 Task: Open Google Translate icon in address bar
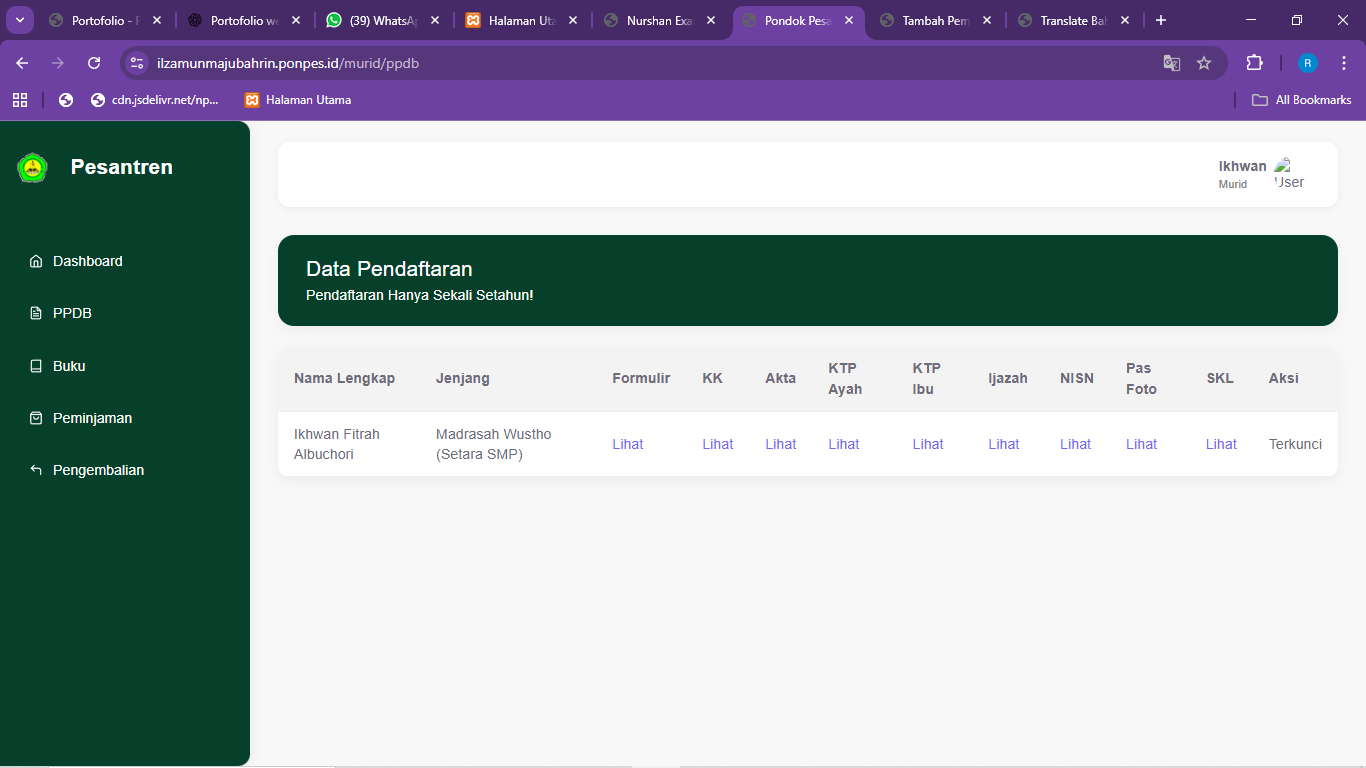click(1172, 63)
